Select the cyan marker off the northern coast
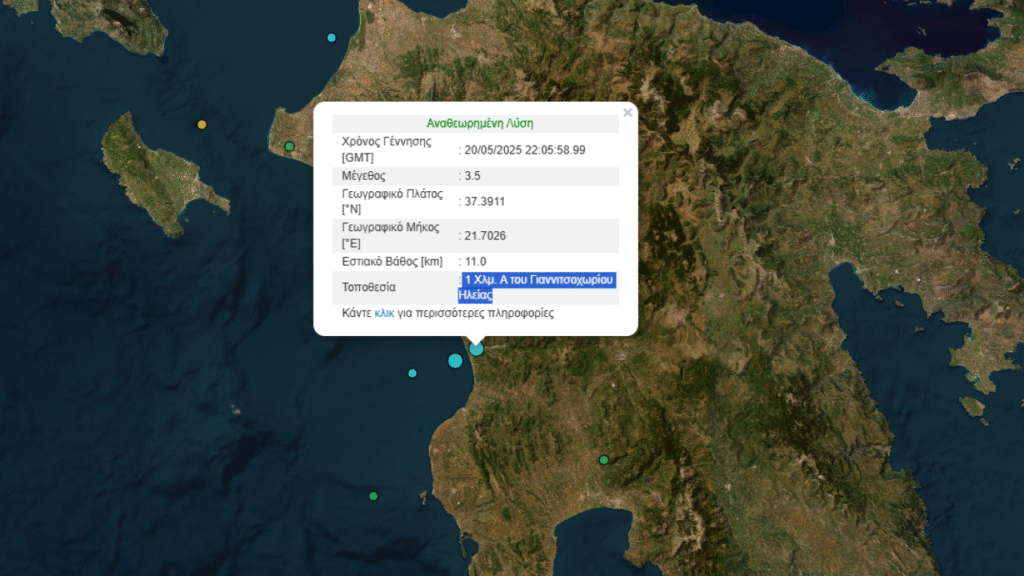This screenshot has width=1024, height=576. [x=332, y=38]
